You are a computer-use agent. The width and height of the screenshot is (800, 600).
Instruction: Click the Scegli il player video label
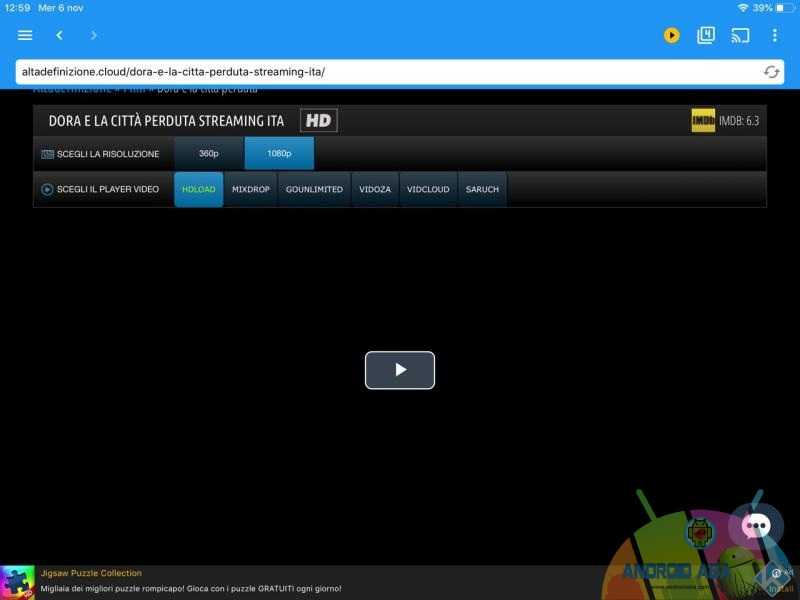tap(108, 189)
